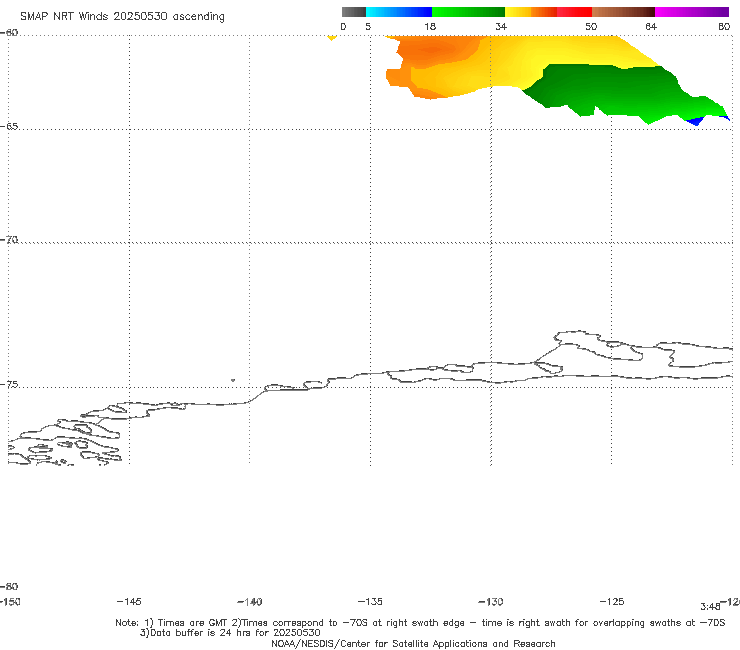Screen dimensions: 740x650
Task: Click the longitude label "-145"
Action: pos(129,602)
